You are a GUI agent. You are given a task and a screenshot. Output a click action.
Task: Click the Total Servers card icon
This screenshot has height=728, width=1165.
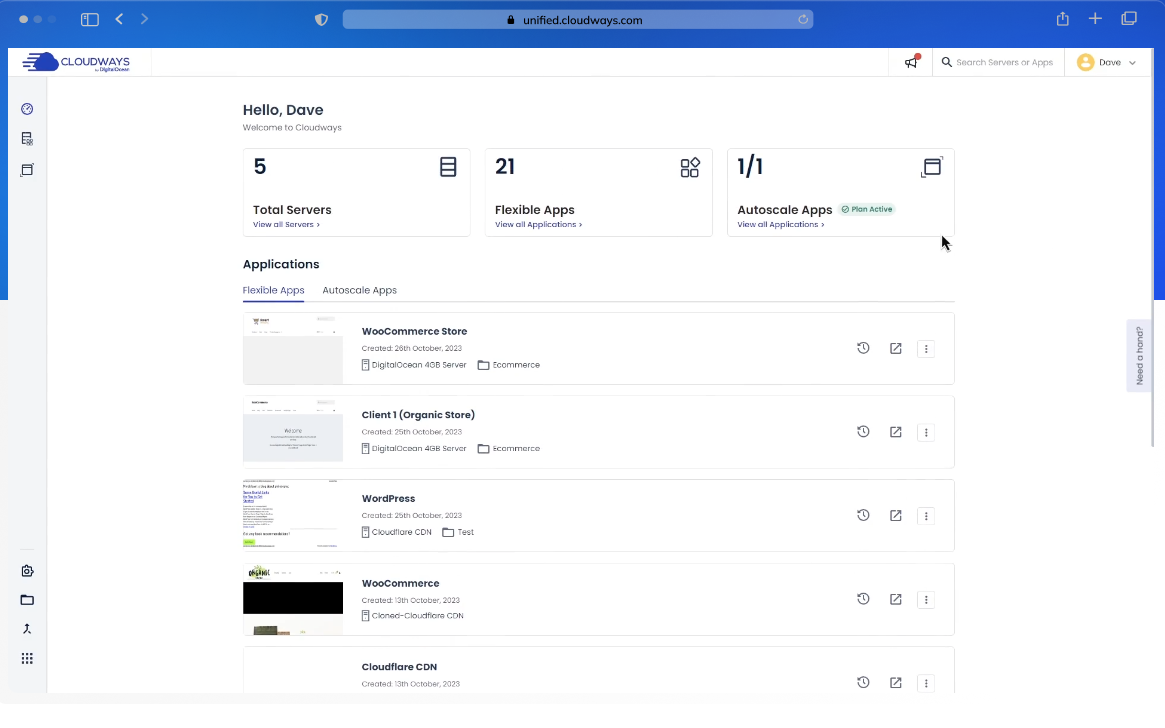click(x=448, y=167)
